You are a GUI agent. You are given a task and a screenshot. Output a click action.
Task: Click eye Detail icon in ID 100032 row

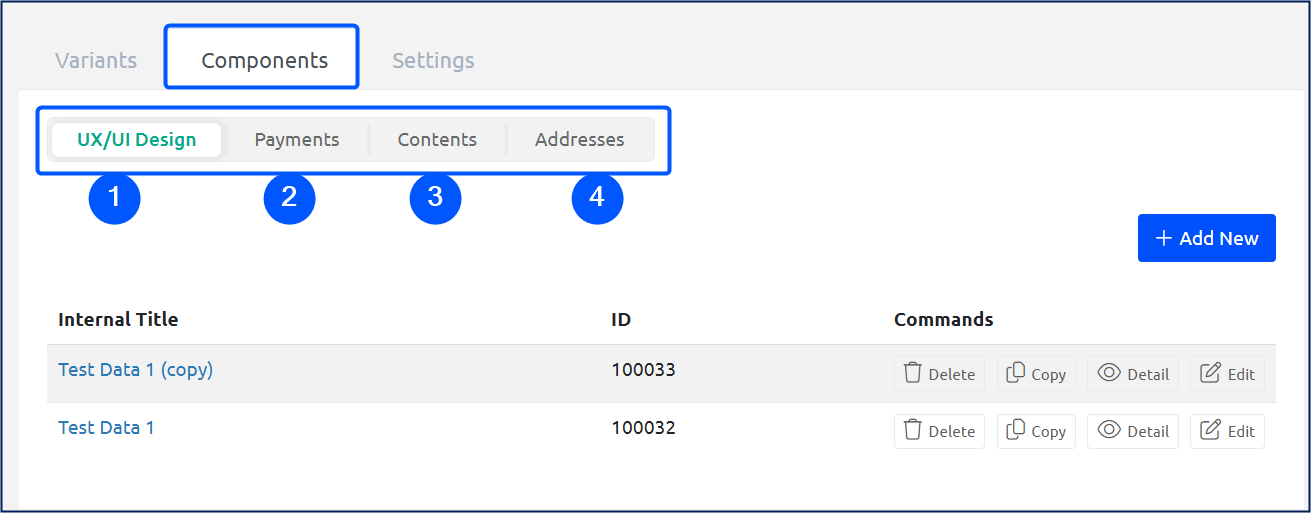click(1108, 430)
